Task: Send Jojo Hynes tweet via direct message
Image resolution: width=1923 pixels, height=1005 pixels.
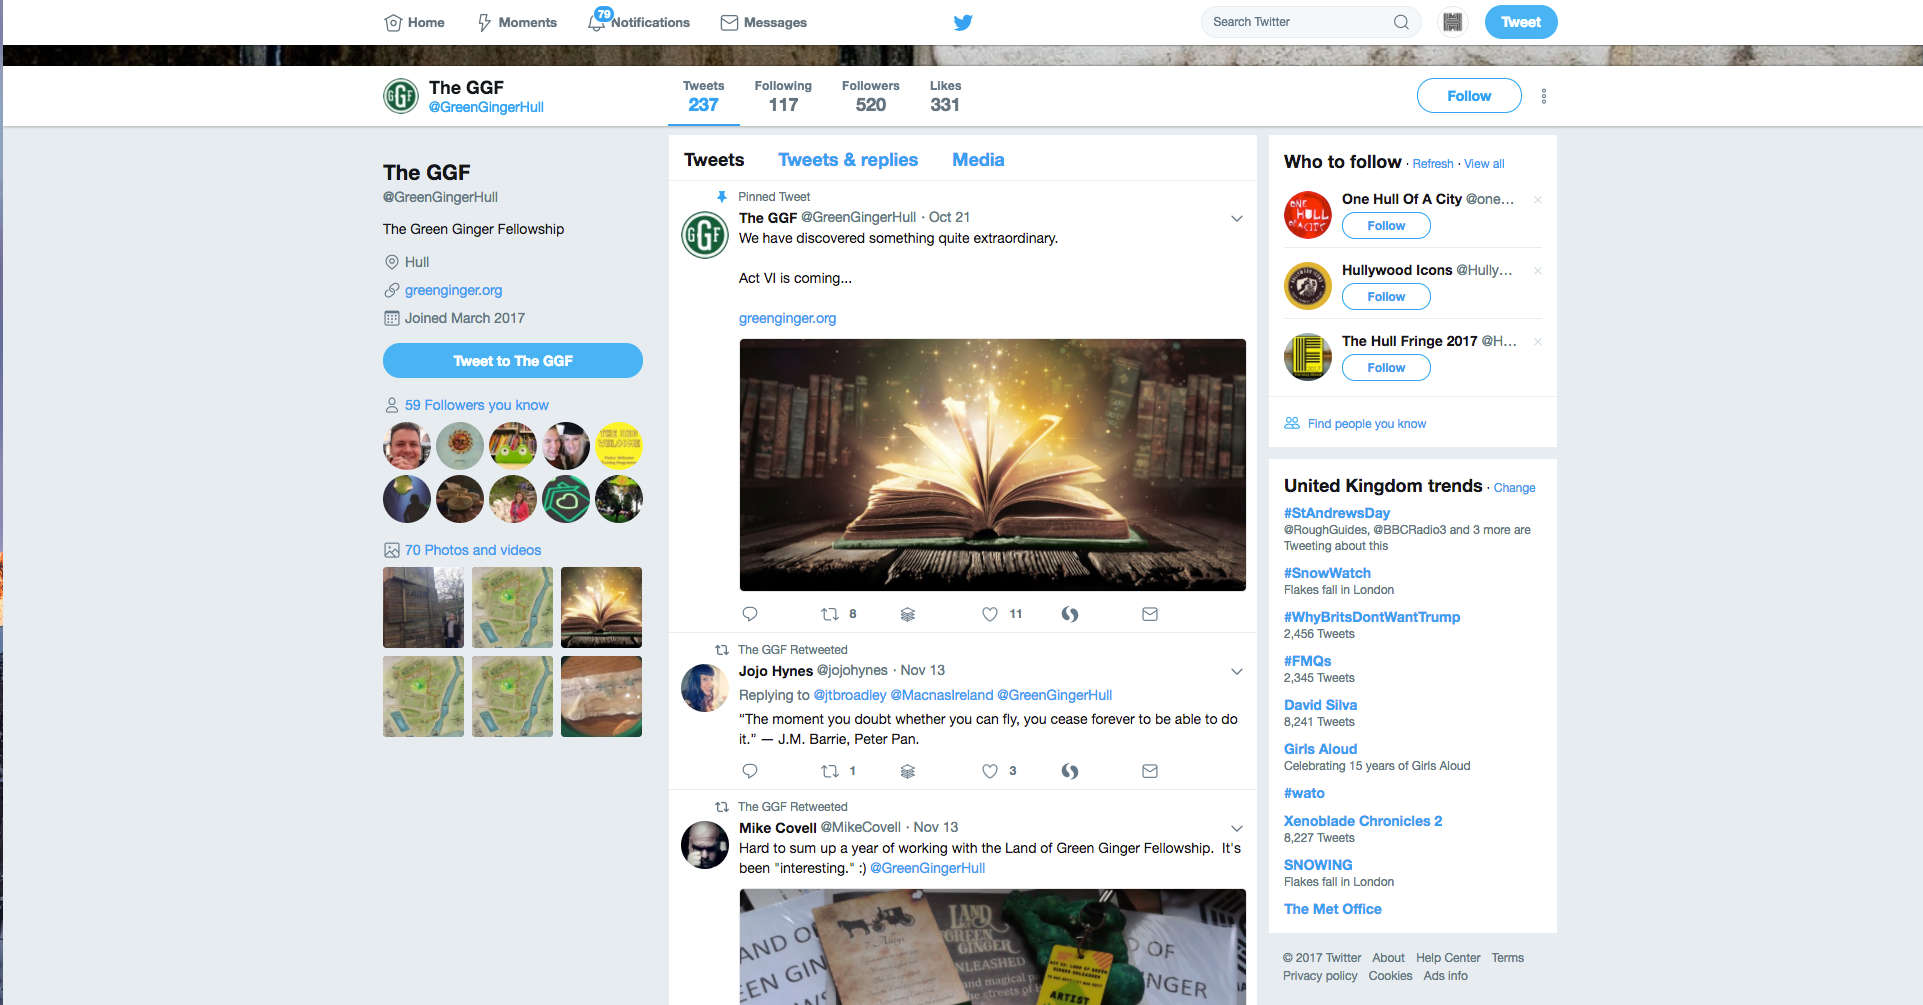Action: point(1150,771)
